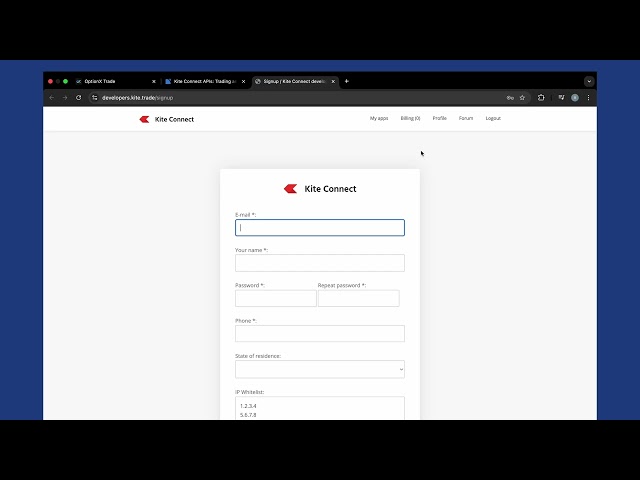The image size is (640, 480).
Task: Click the Repeat password field
Action: [358, 298]
